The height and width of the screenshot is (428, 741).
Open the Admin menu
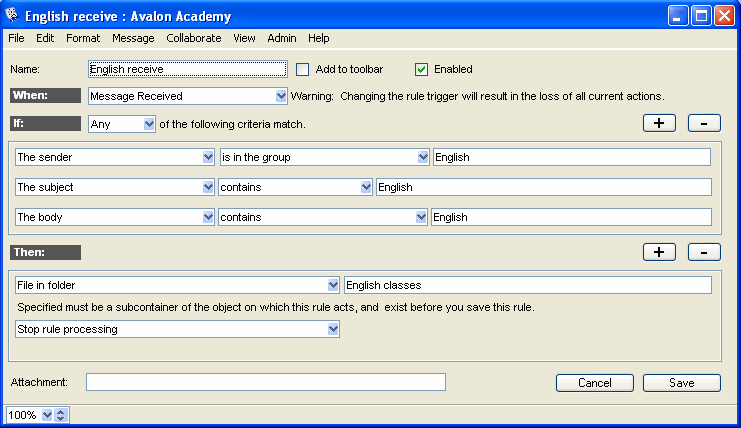pyautogui.click(x=281, y=38)
